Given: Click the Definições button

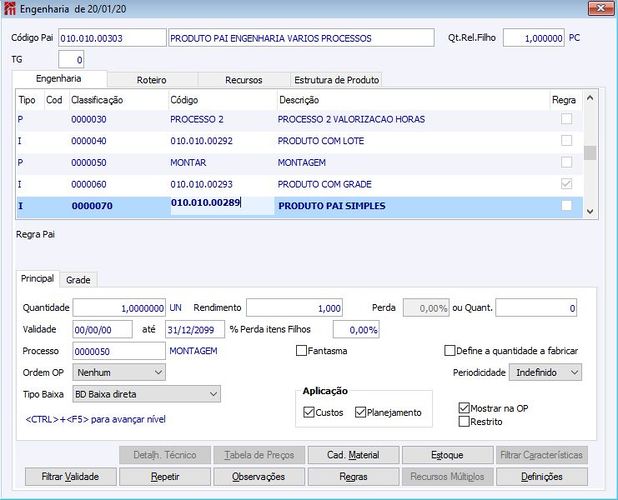Looking at the screenshot, I should pyautogui.click(x=541, y=477).
